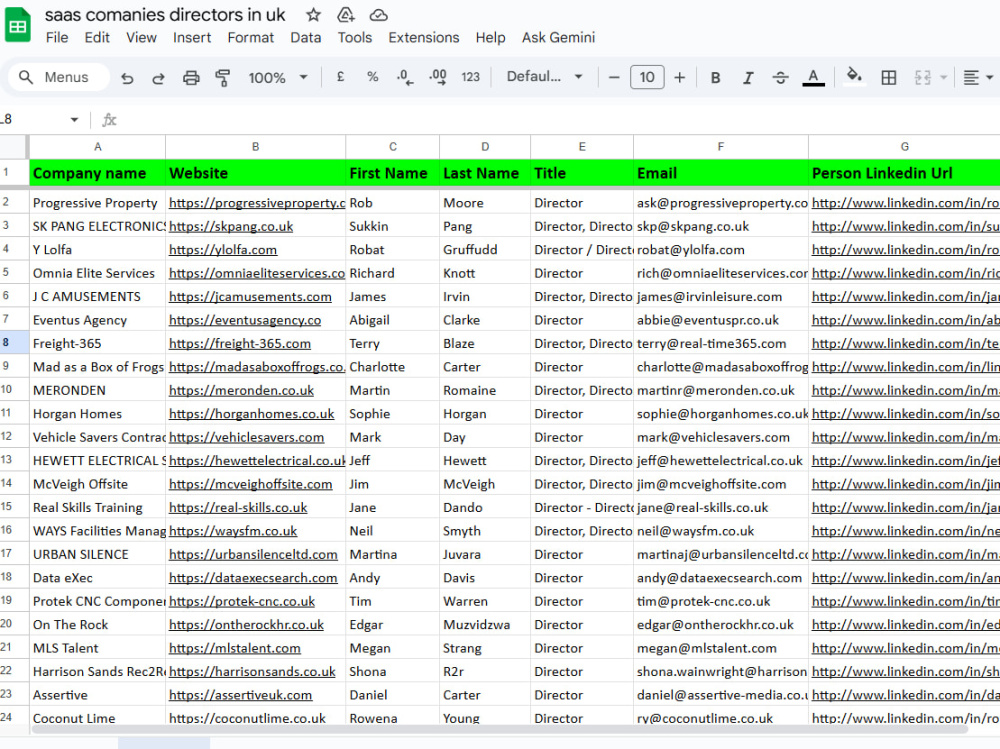Click the Redo arrow
This screenshot has width=1000, height=749.
click(x=158, y=78)
